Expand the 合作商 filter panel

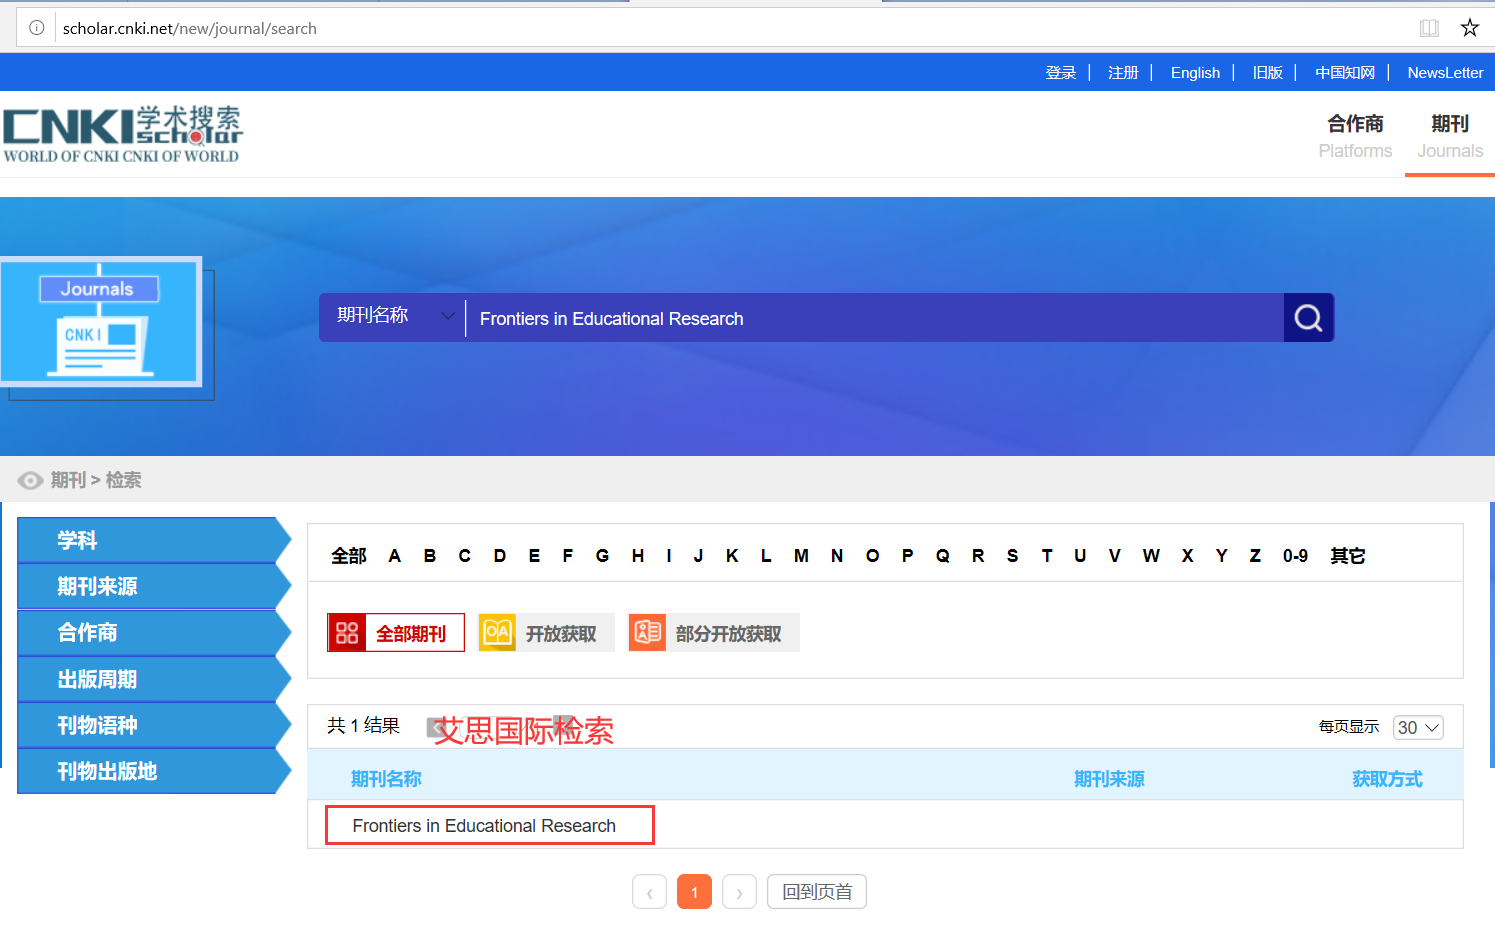(x=154, y=633)
